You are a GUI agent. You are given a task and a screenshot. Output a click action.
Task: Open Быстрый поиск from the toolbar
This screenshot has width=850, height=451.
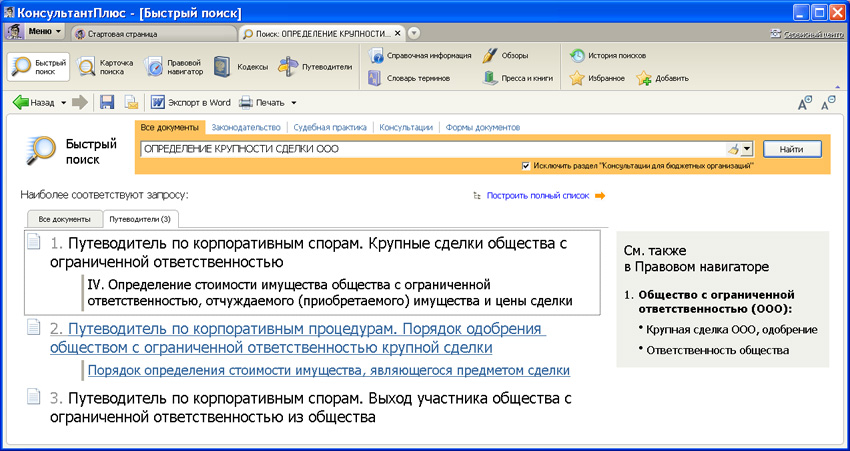point(39,67)
